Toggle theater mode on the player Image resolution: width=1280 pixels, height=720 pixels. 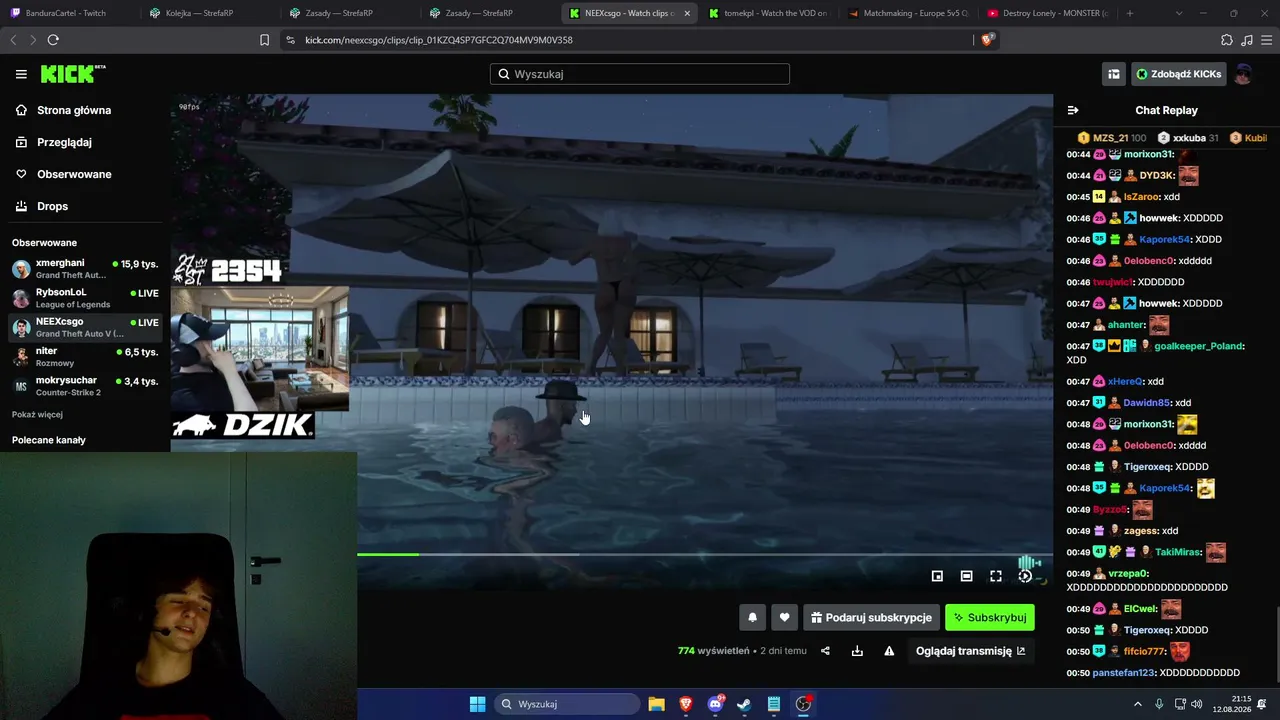tap(966, 576)
